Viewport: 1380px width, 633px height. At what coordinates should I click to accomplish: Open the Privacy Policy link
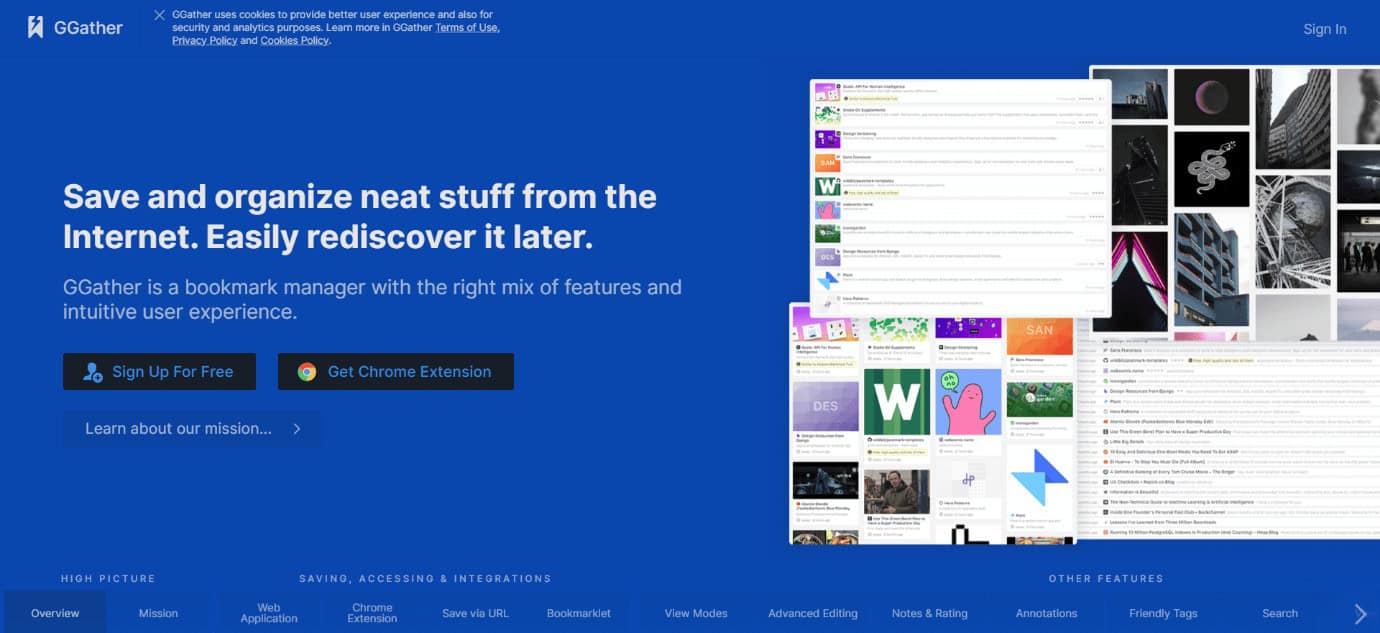coord(205,41)
